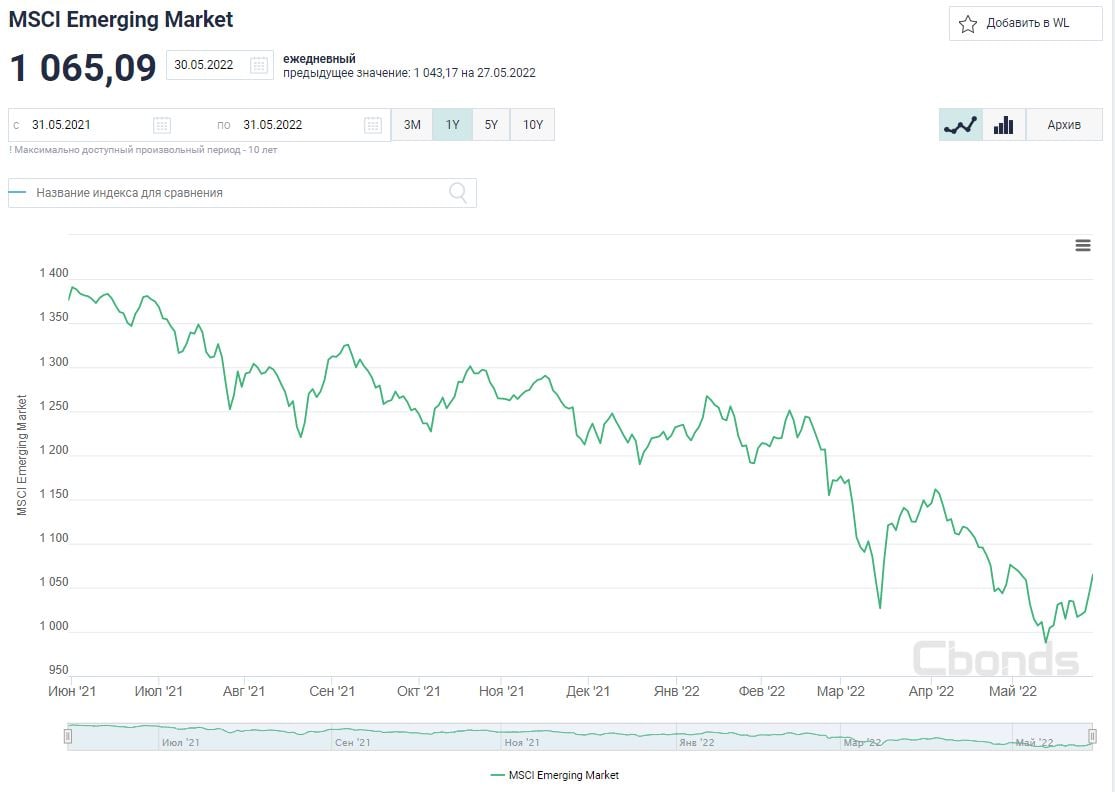Image resolution: width=1115 pixels, height=792 pixels.
Task: Open the end date calendar picker
Action: click(x=373, y=125)
